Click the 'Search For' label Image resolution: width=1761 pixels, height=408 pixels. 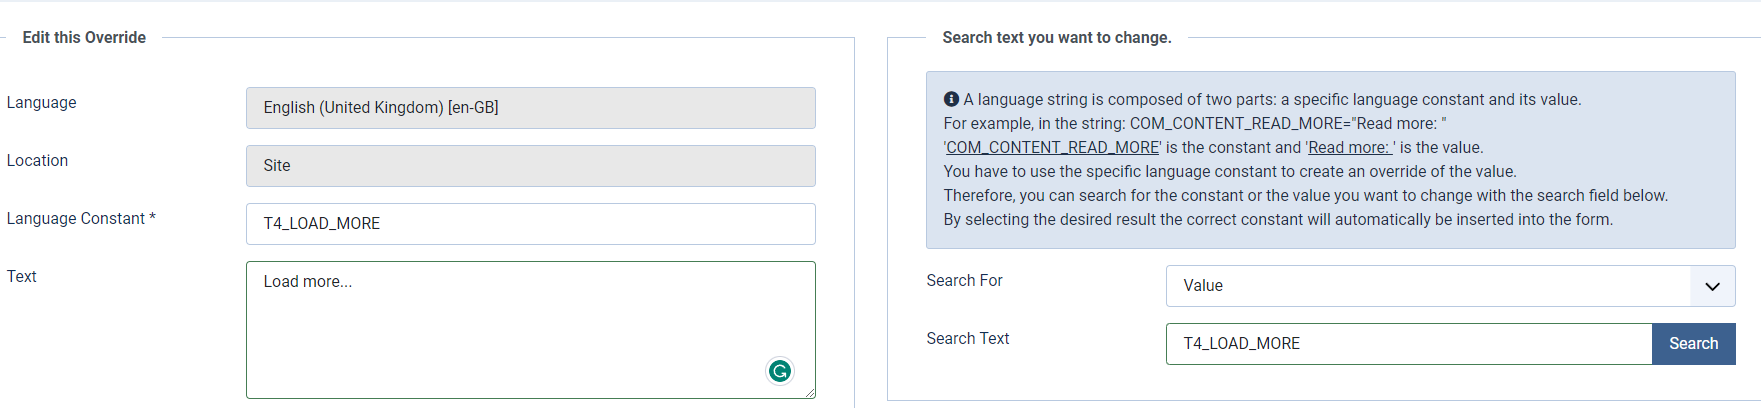(x=964, y=281)
